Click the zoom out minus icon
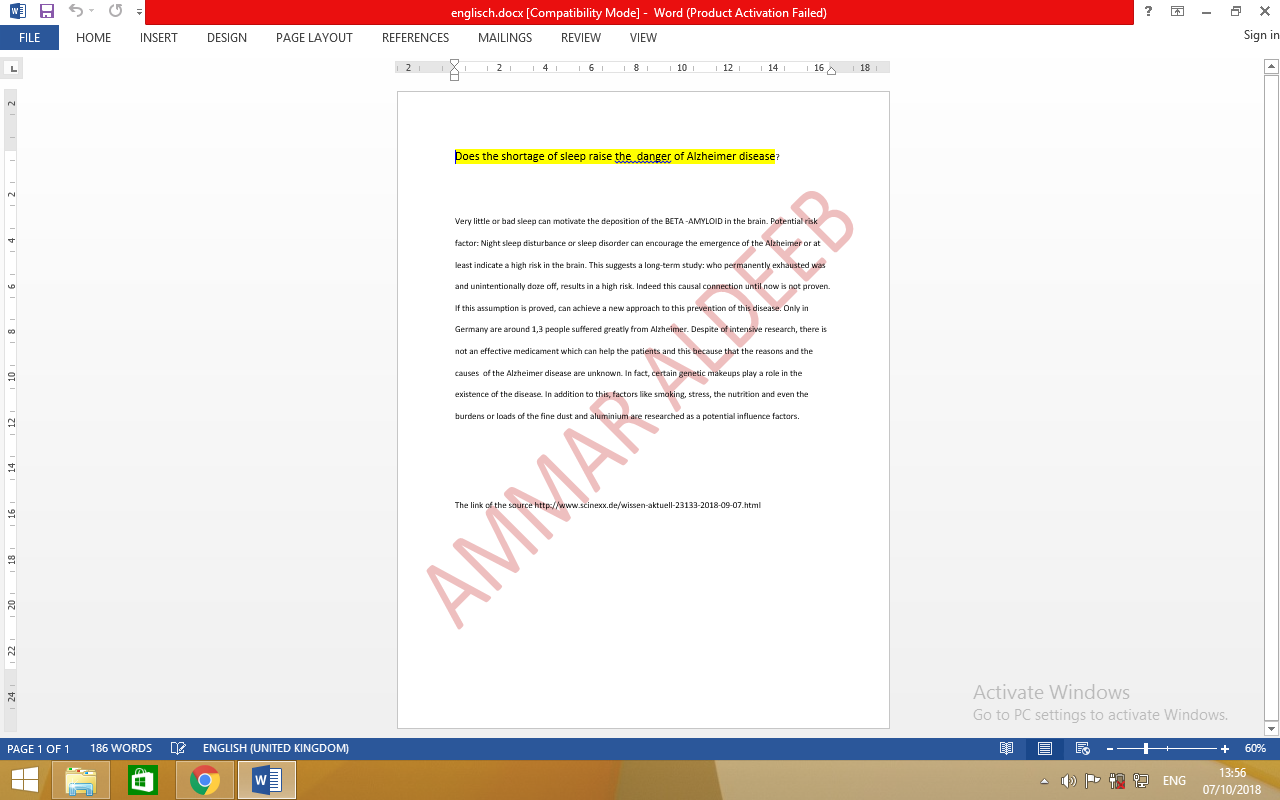Viewport: 1280px width, 800px height. point(1109,748)
